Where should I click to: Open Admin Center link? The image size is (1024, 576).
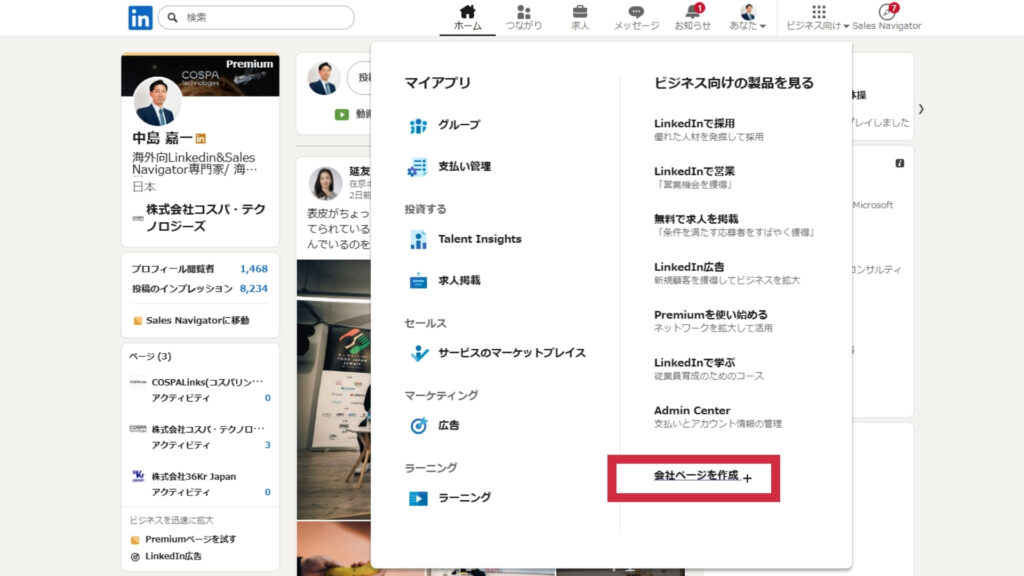(692, 410)
